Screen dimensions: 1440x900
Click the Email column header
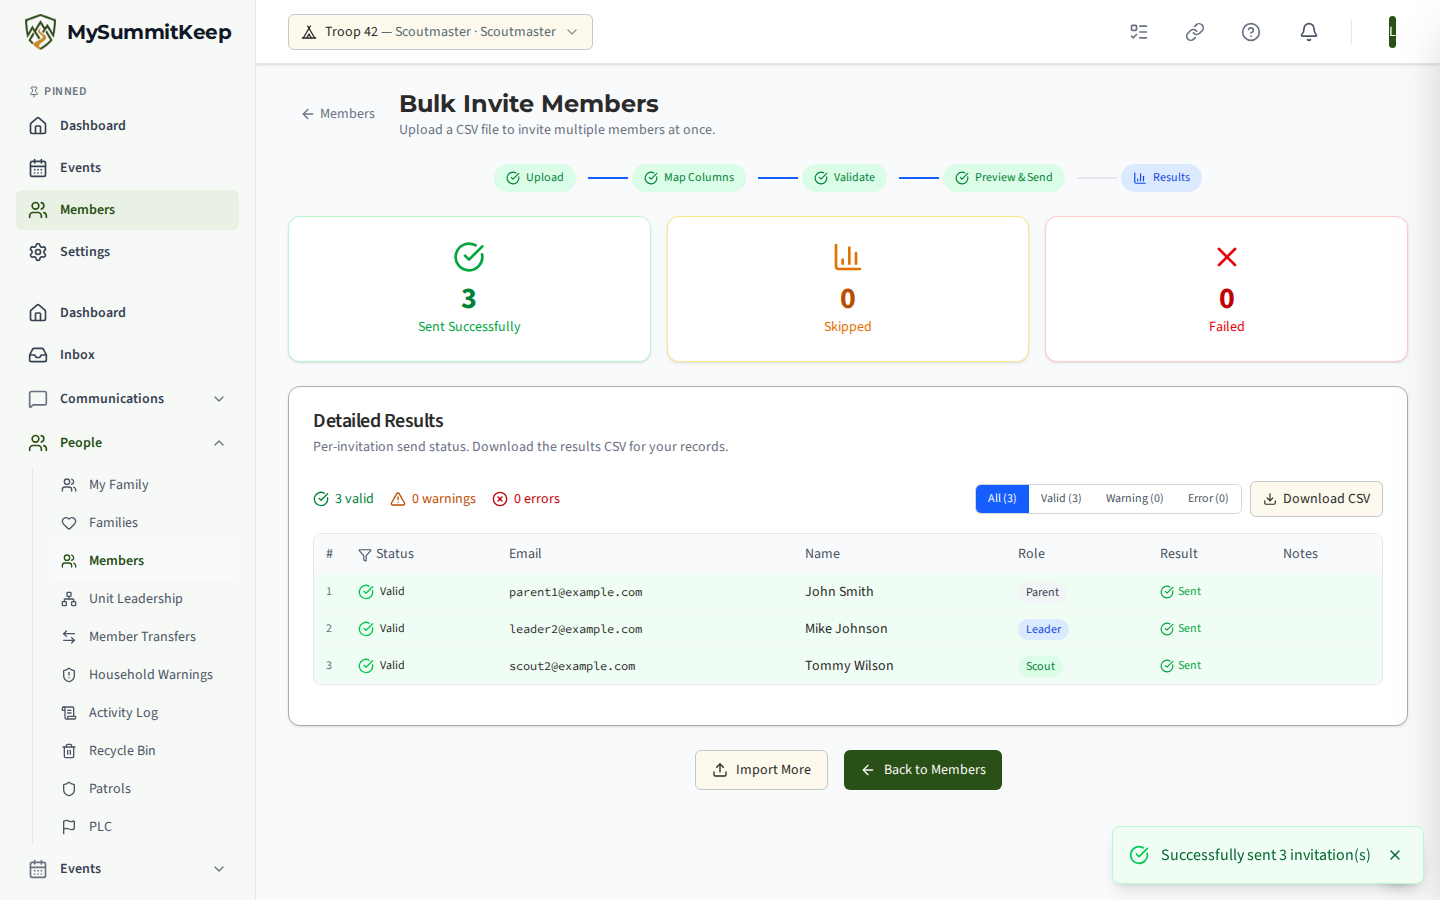[525, 554]
